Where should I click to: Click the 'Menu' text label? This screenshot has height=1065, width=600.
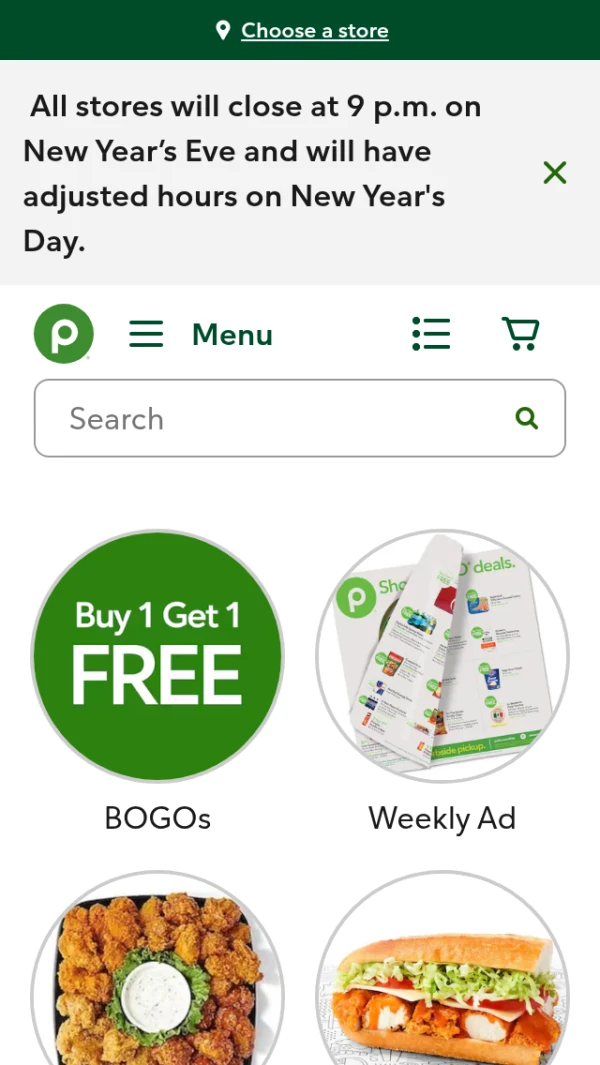232,335
